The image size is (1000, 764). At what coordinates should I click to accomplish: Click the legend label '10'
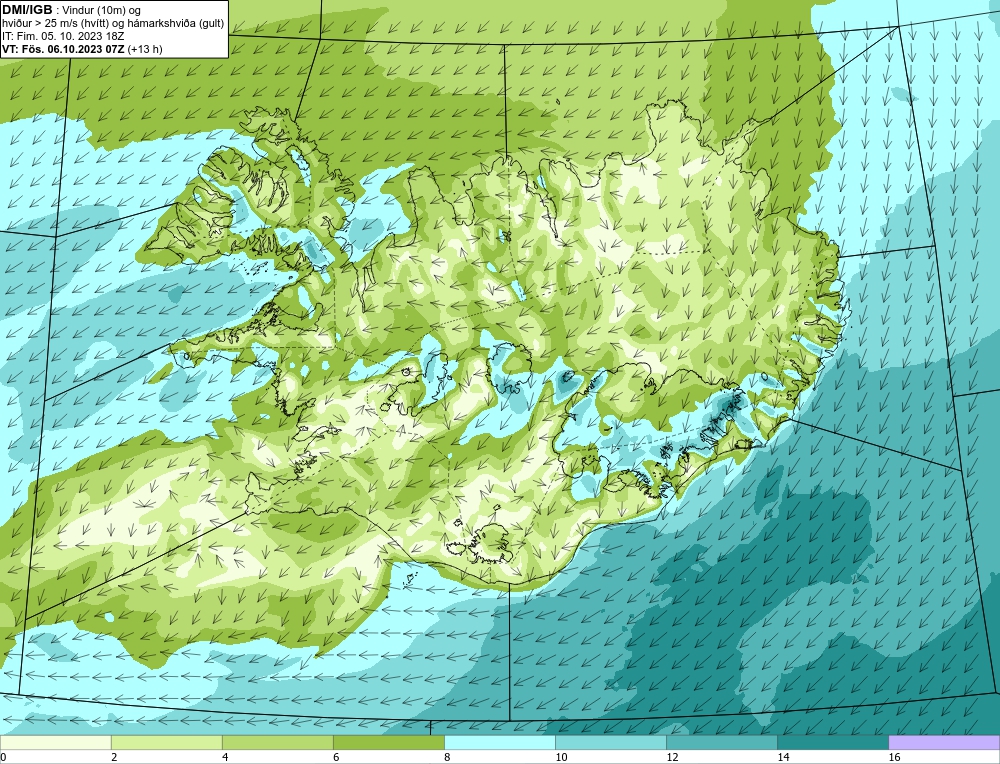(x=561, y=757)
